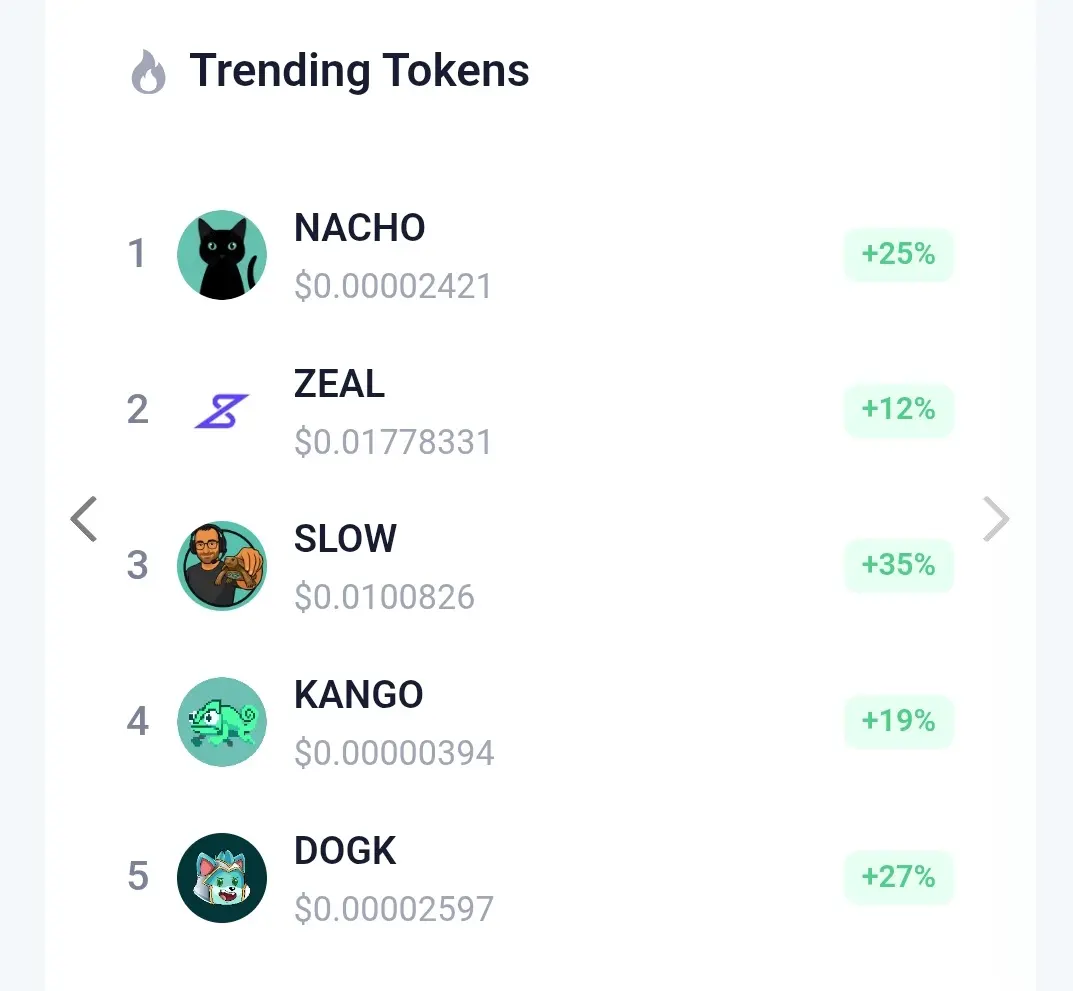Viewport: 1073px width, 991px height.
Task: Click the ZEAL purple logo icon
Action: pos(221,411)
